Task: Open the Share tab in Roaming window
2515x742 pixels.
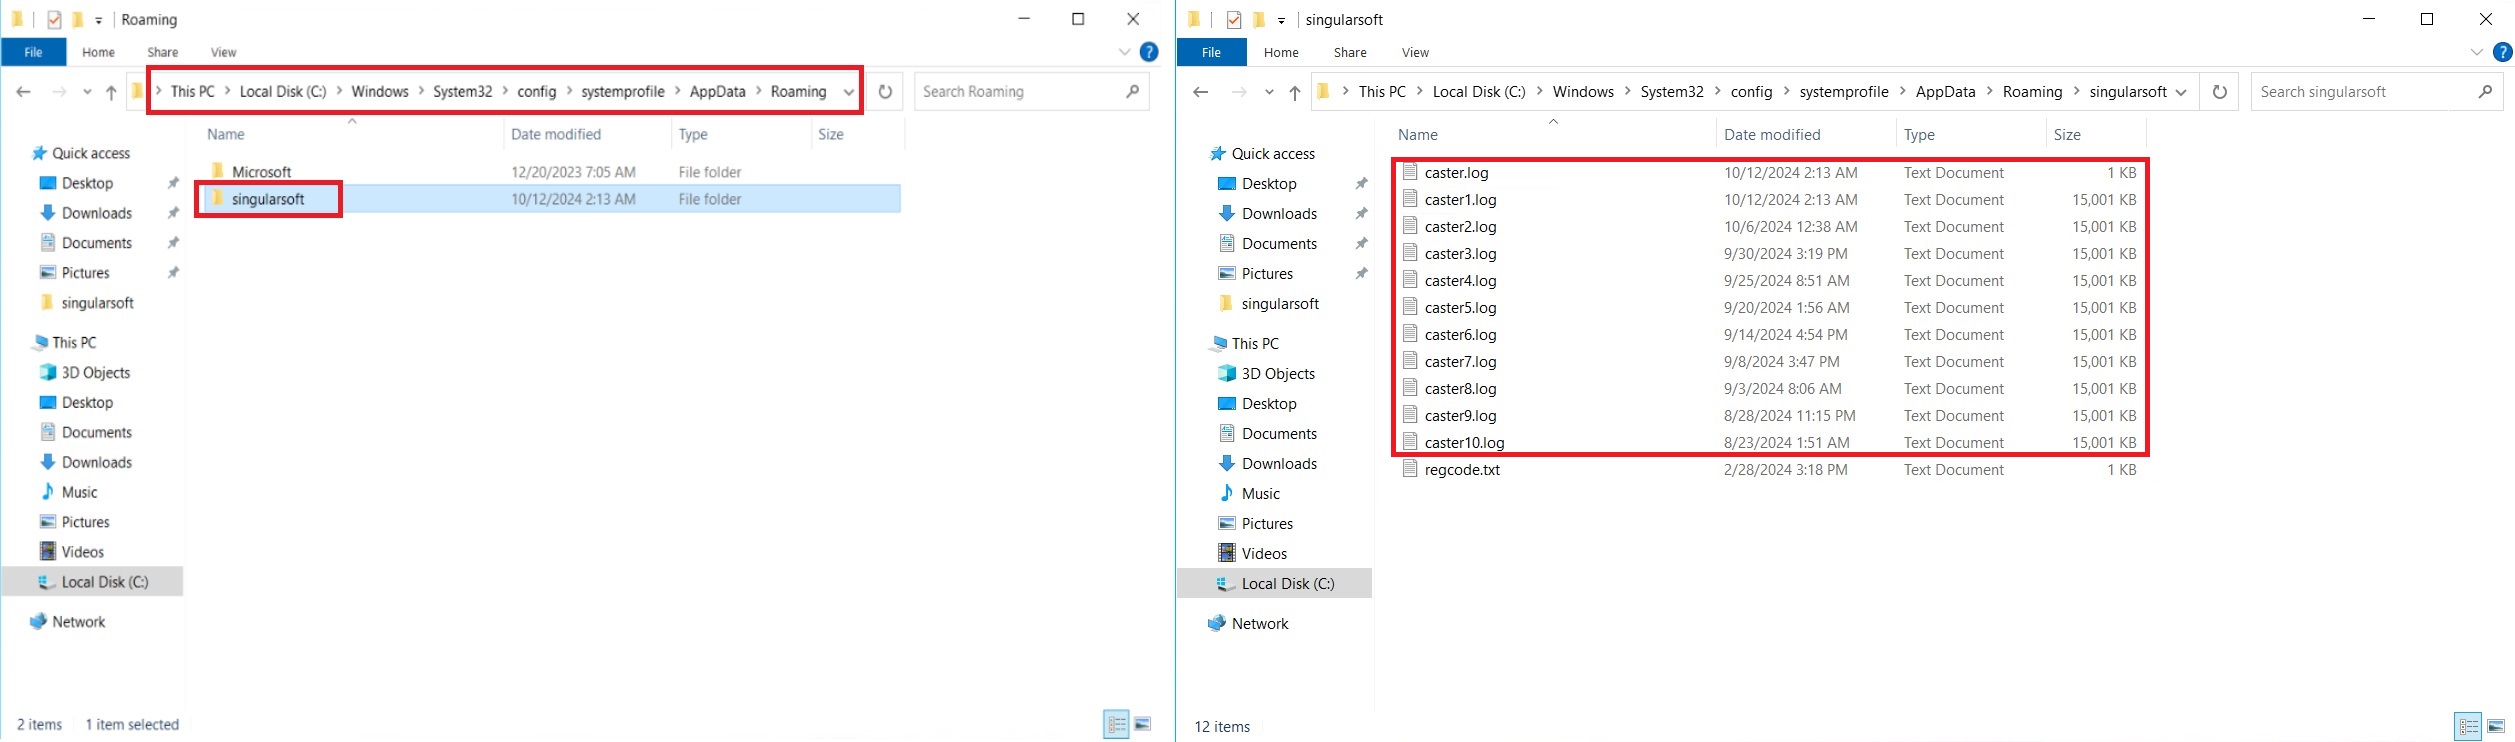Action: coord(162,52)
